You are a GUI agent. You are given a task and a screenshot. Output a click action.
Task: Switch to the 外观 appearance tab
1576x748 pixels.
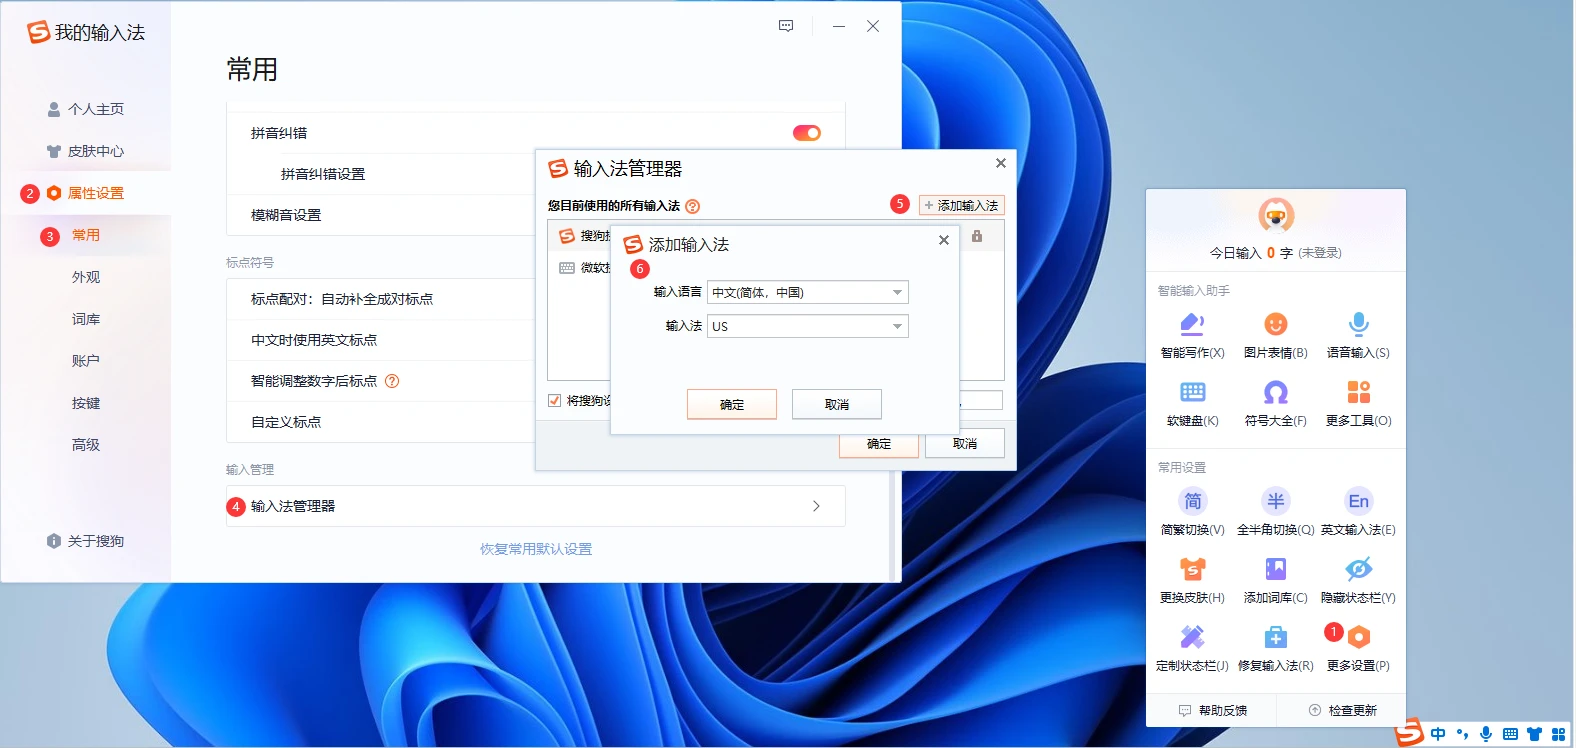[x=86, y=277]
